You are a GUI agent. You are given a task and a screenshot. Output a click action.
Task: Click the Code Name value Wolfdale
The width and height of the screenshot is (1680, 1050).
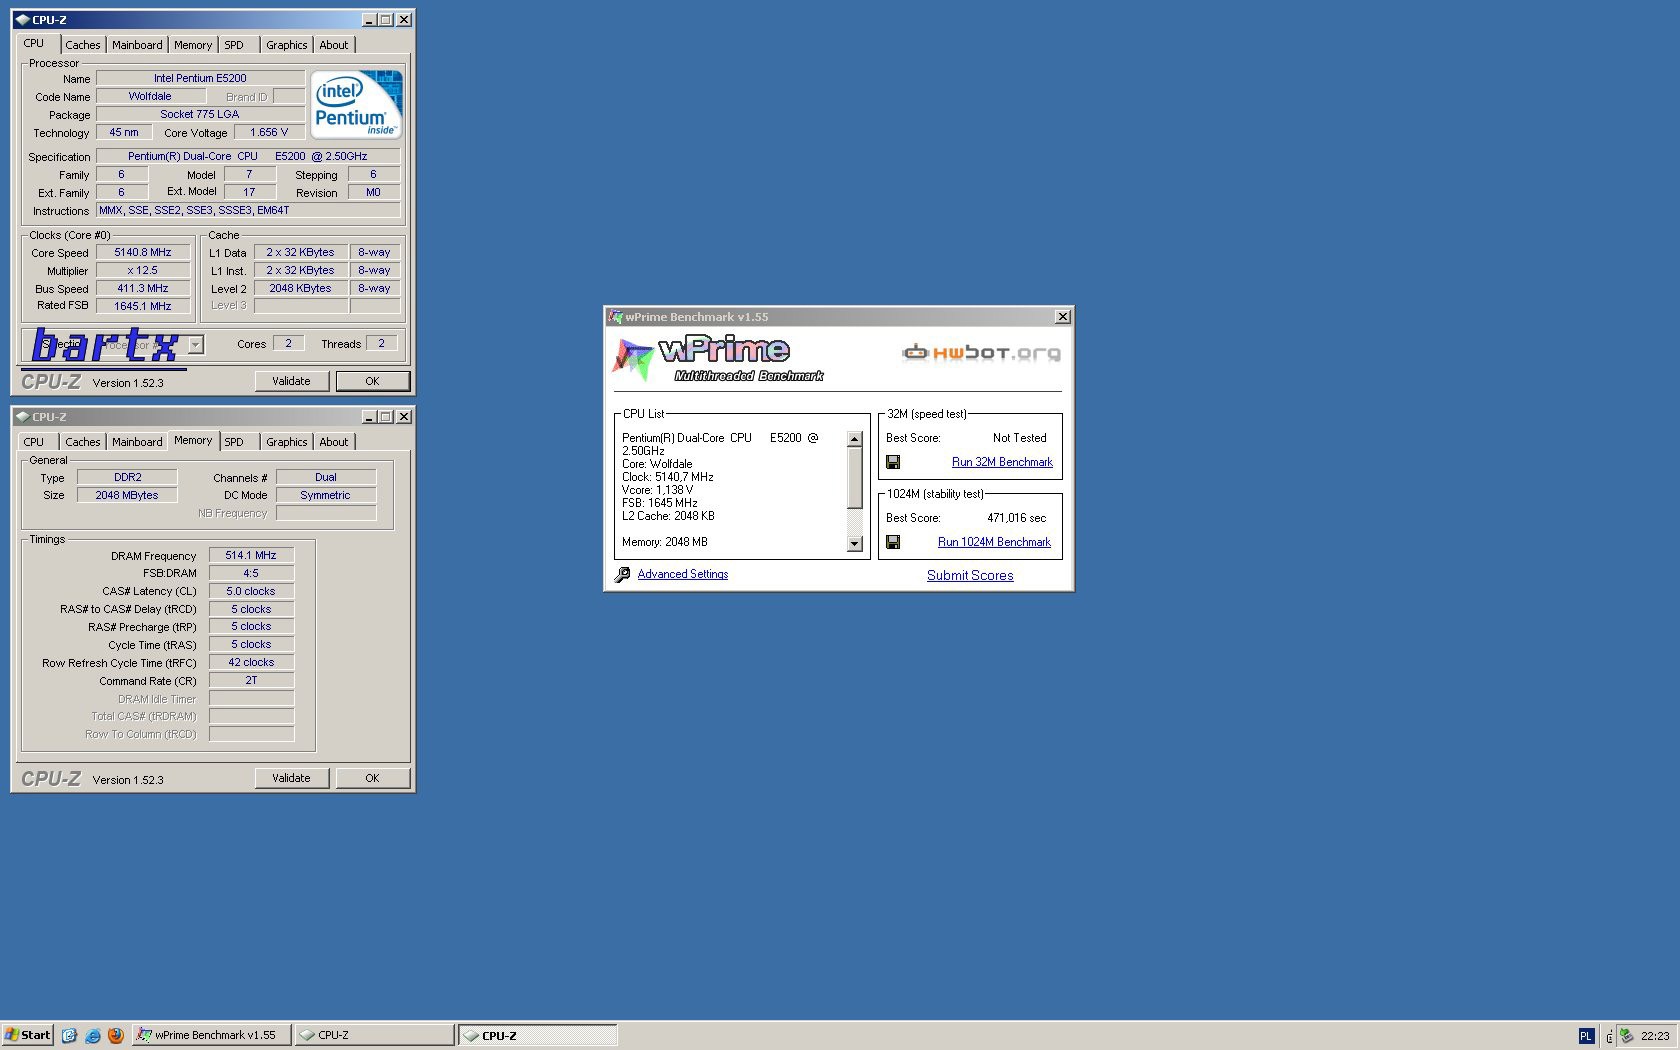coord(150,96)
